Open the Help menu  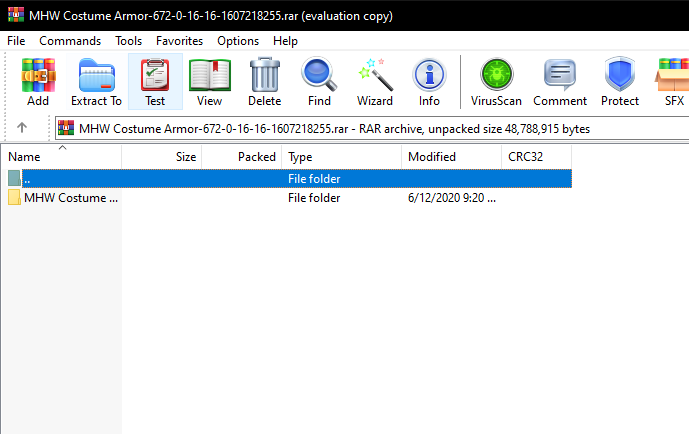(285, 41)
